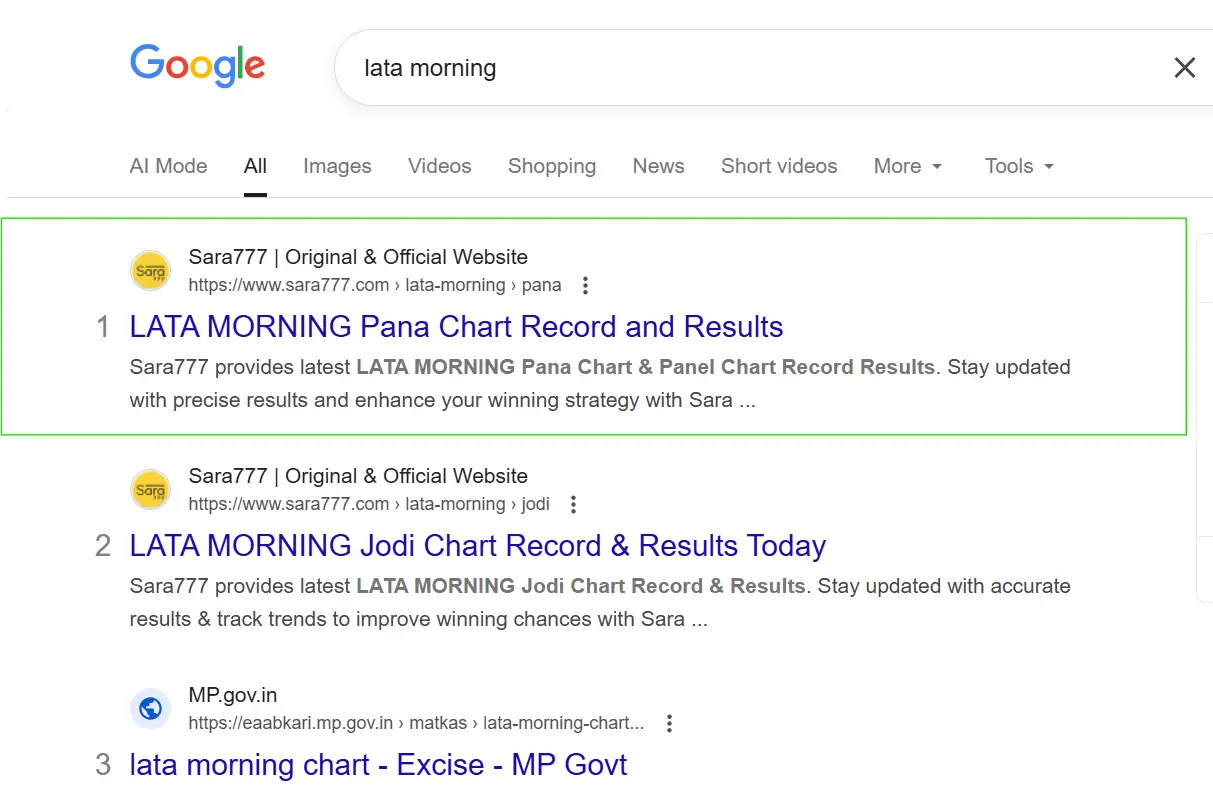
Task: Open lata morning chart Excise MP Govt link
Action: tap(378, 765)
